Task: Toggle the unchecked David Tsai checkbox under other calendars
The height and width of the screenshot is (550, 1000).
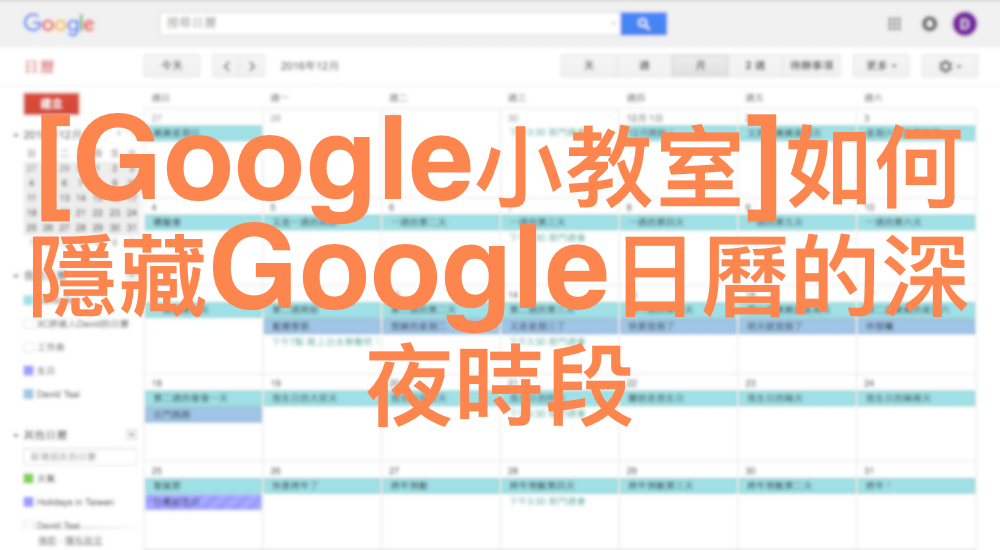Action: 28,525
